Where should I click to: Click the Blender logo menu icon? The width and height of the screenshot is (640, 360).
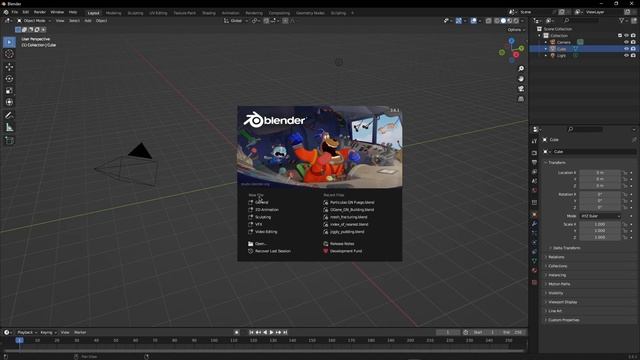6,12
